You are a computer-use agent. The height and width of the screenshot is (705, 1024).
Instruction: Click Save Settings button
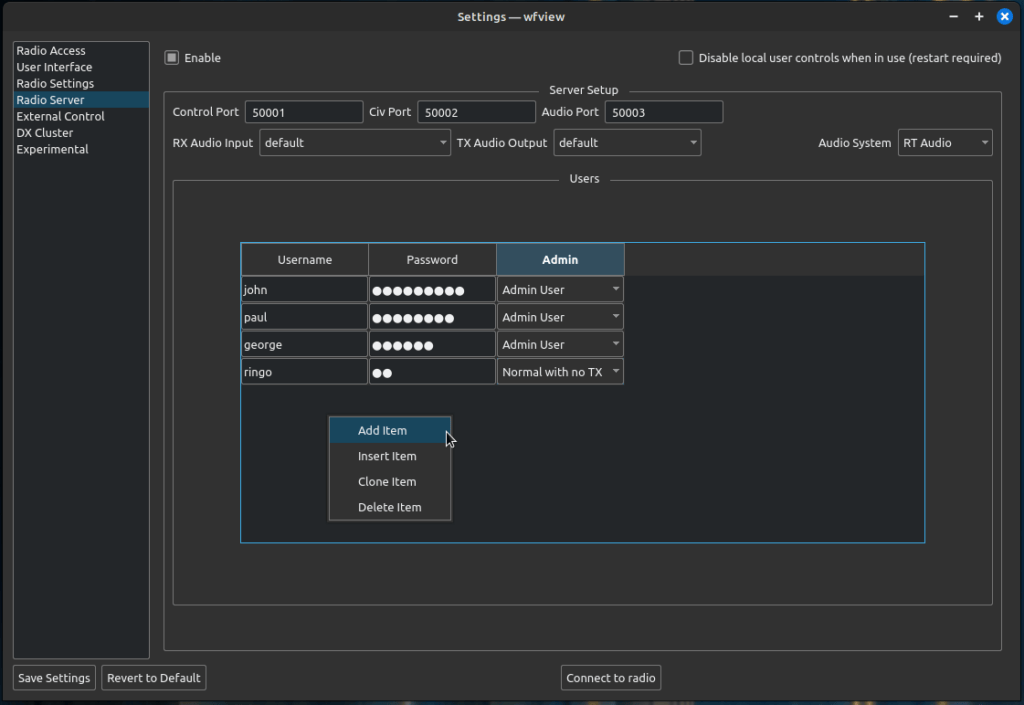pyautogui.click(x=54, y=678)
